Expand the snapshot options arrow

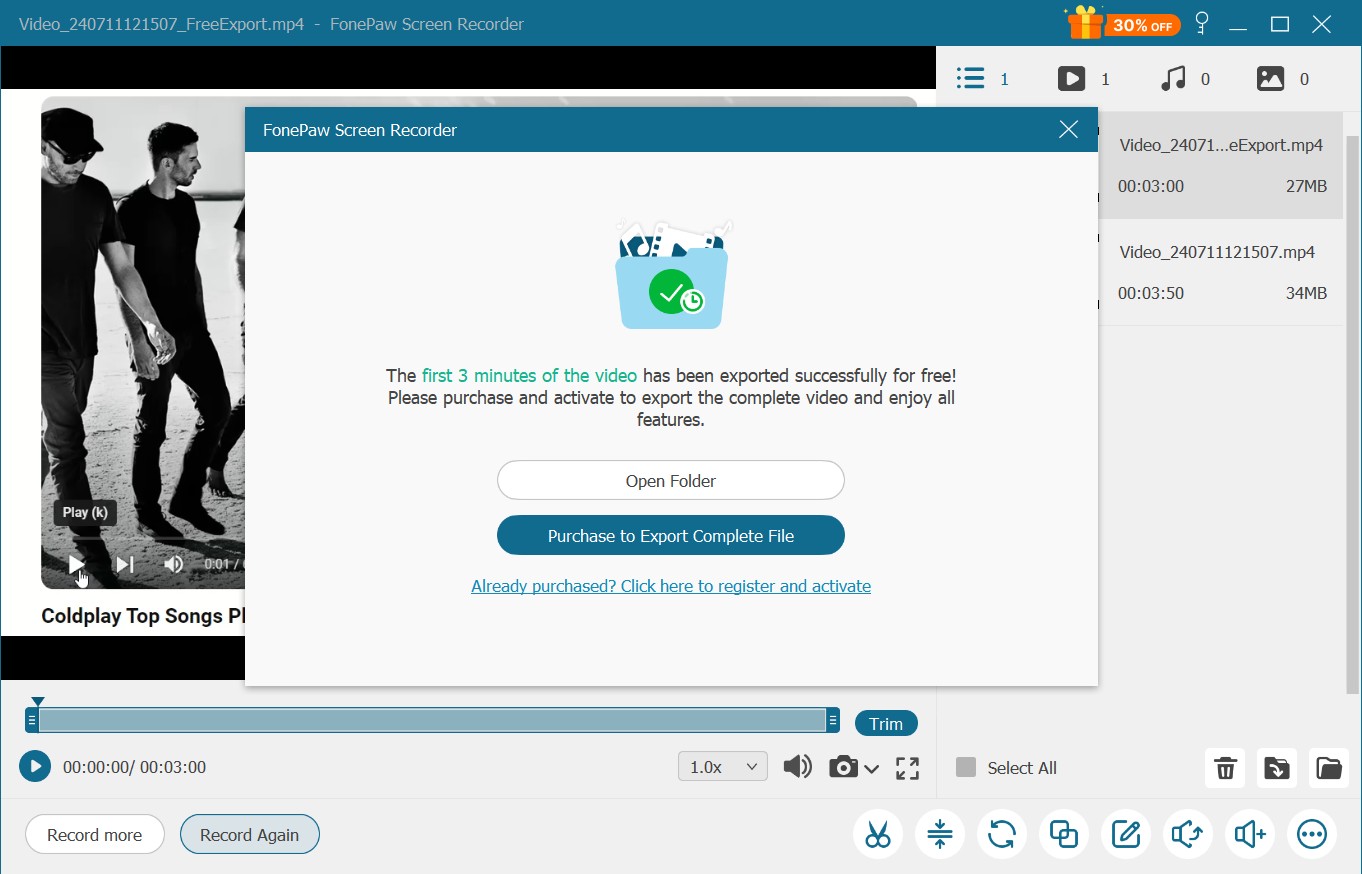[871, 768]
